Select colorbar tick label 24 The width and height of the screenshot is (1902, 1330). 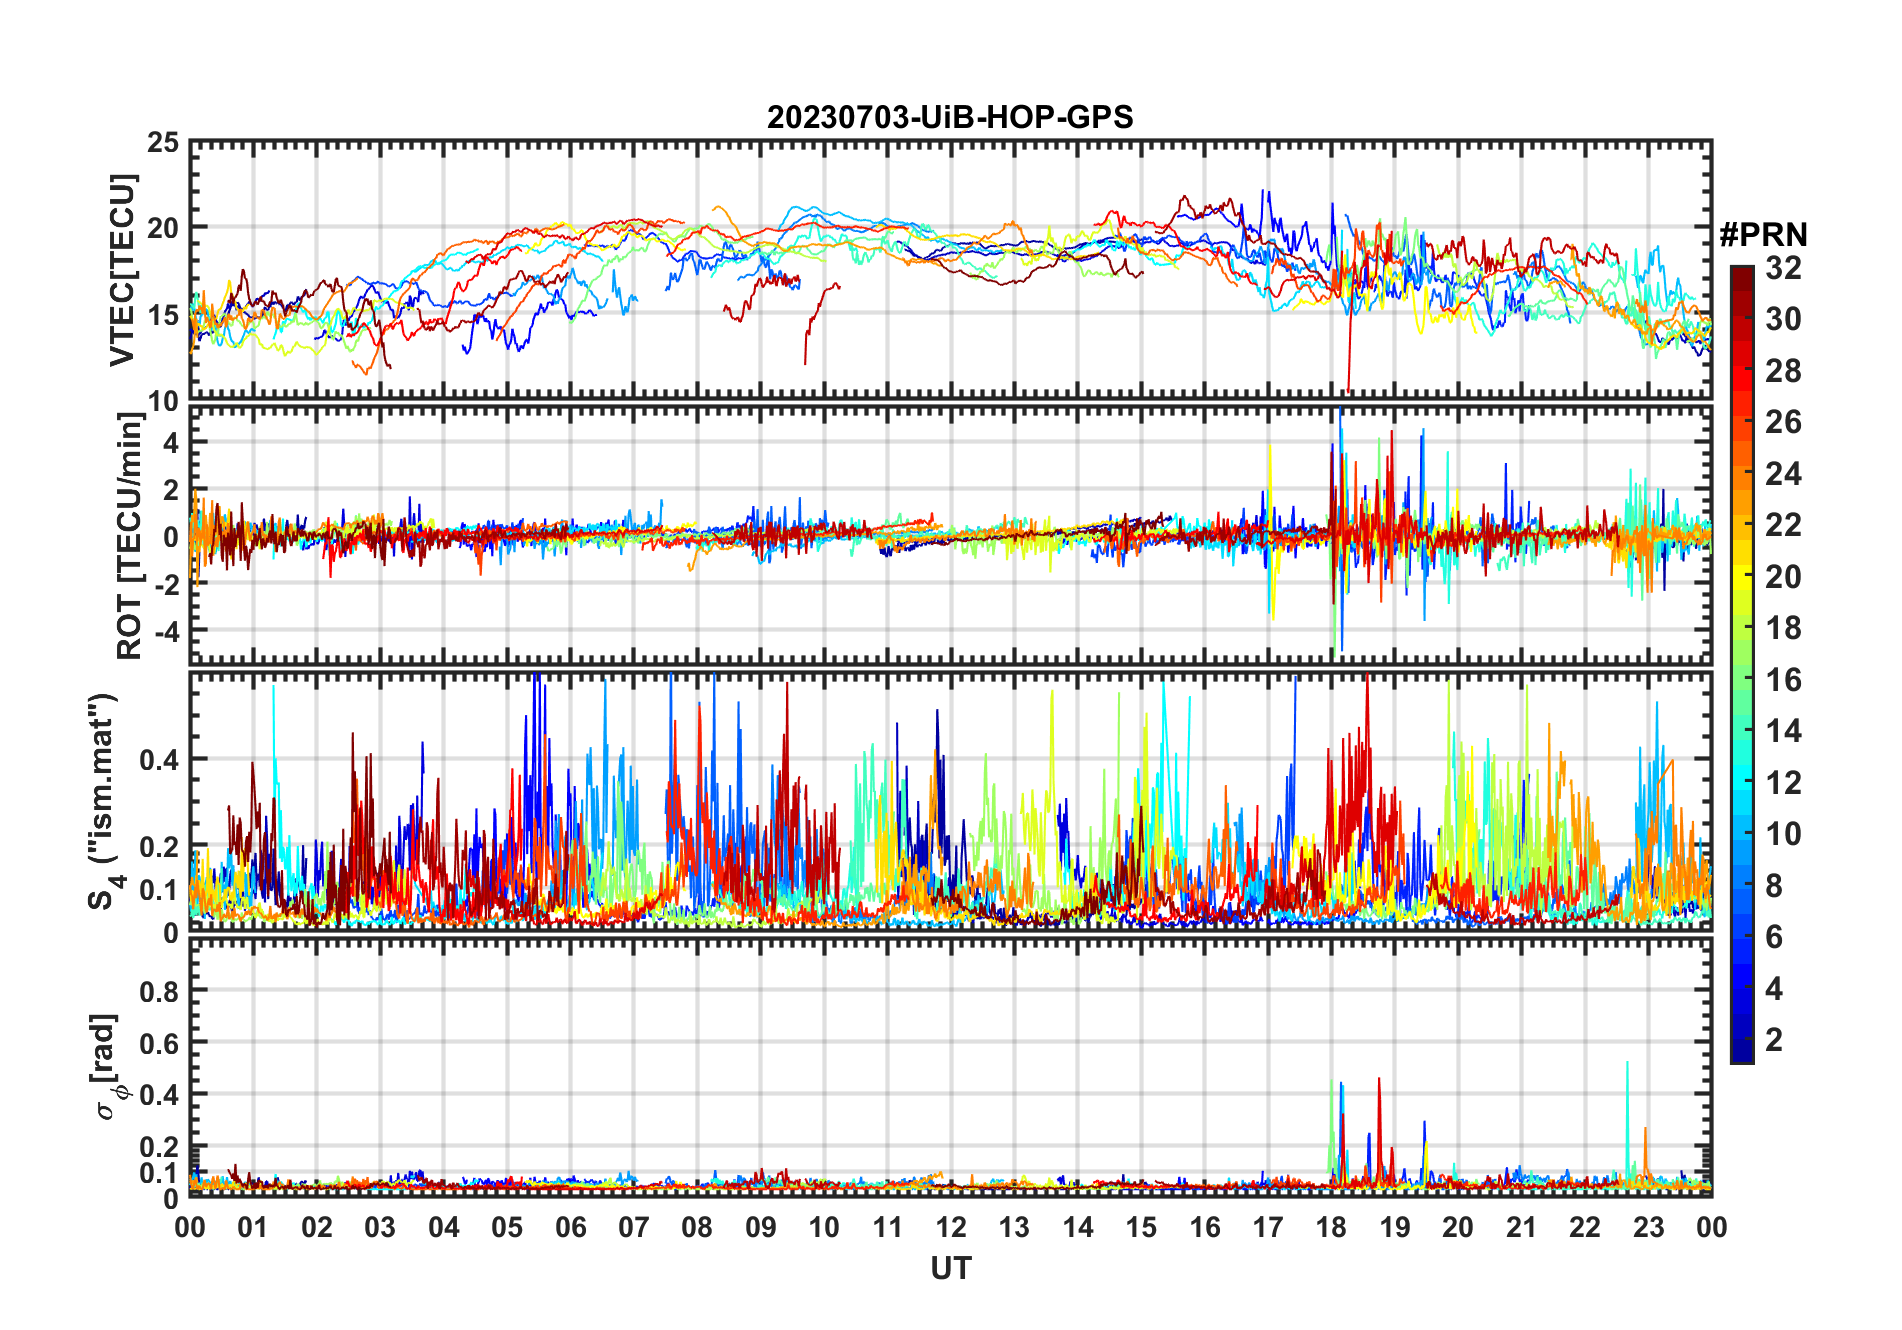click(x=1783, y=473)
